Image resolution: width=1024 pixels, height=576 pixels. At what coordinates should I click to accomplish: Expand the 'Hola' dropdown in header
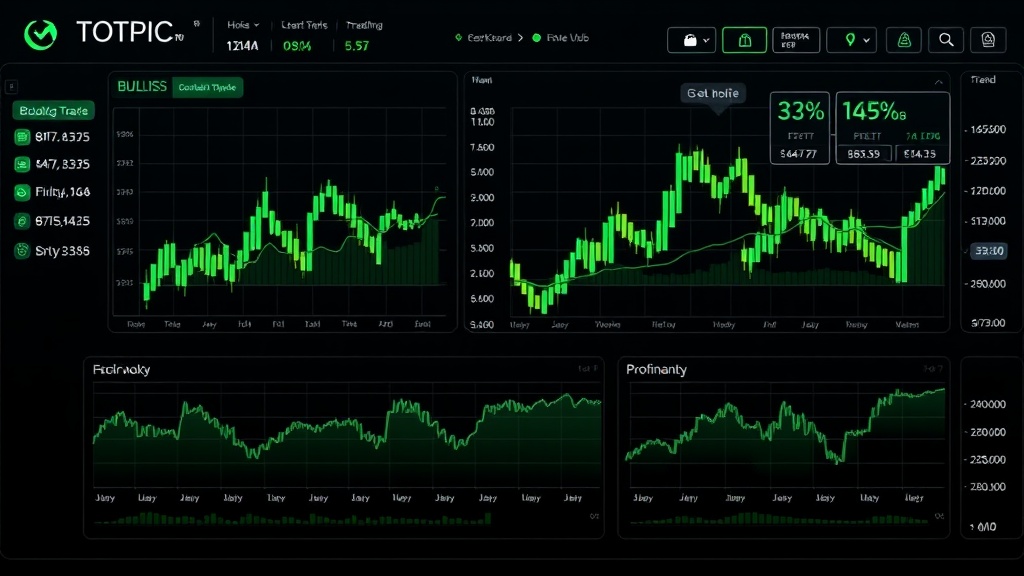click(x=243, y=25)
